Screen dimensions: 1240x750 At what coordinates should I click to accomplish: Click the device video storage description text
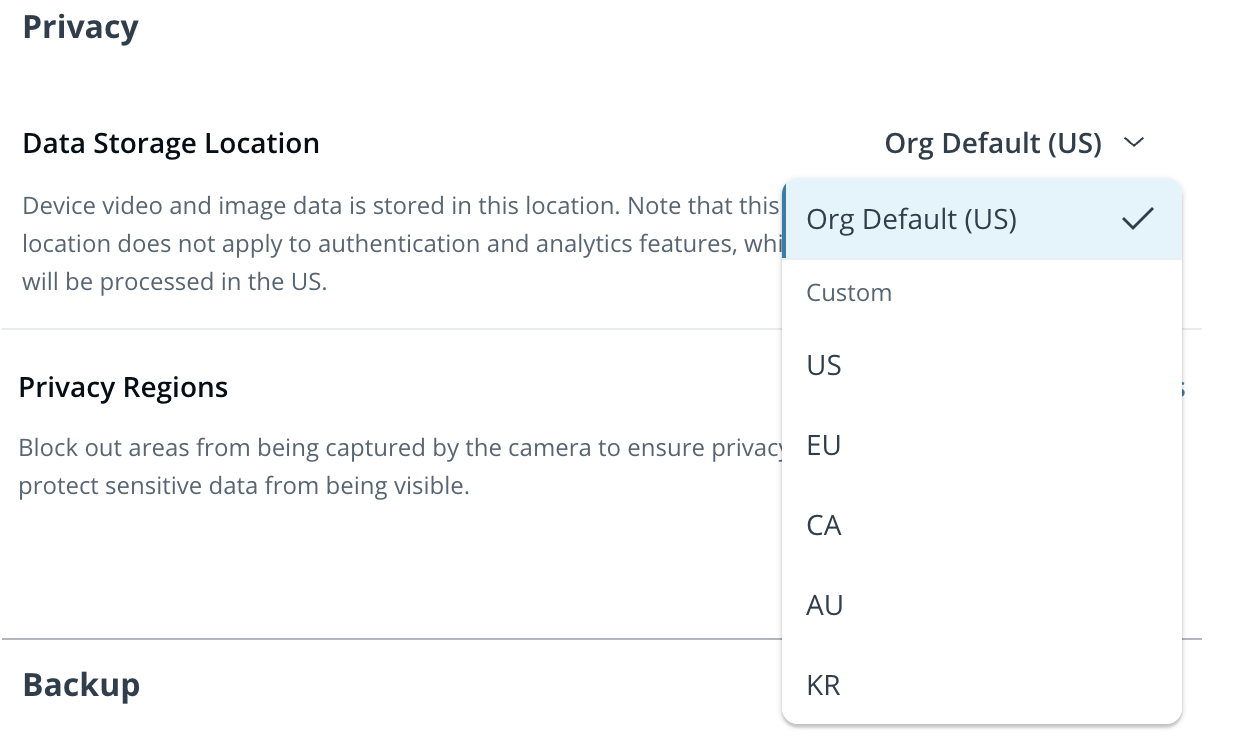click(400, 207)
